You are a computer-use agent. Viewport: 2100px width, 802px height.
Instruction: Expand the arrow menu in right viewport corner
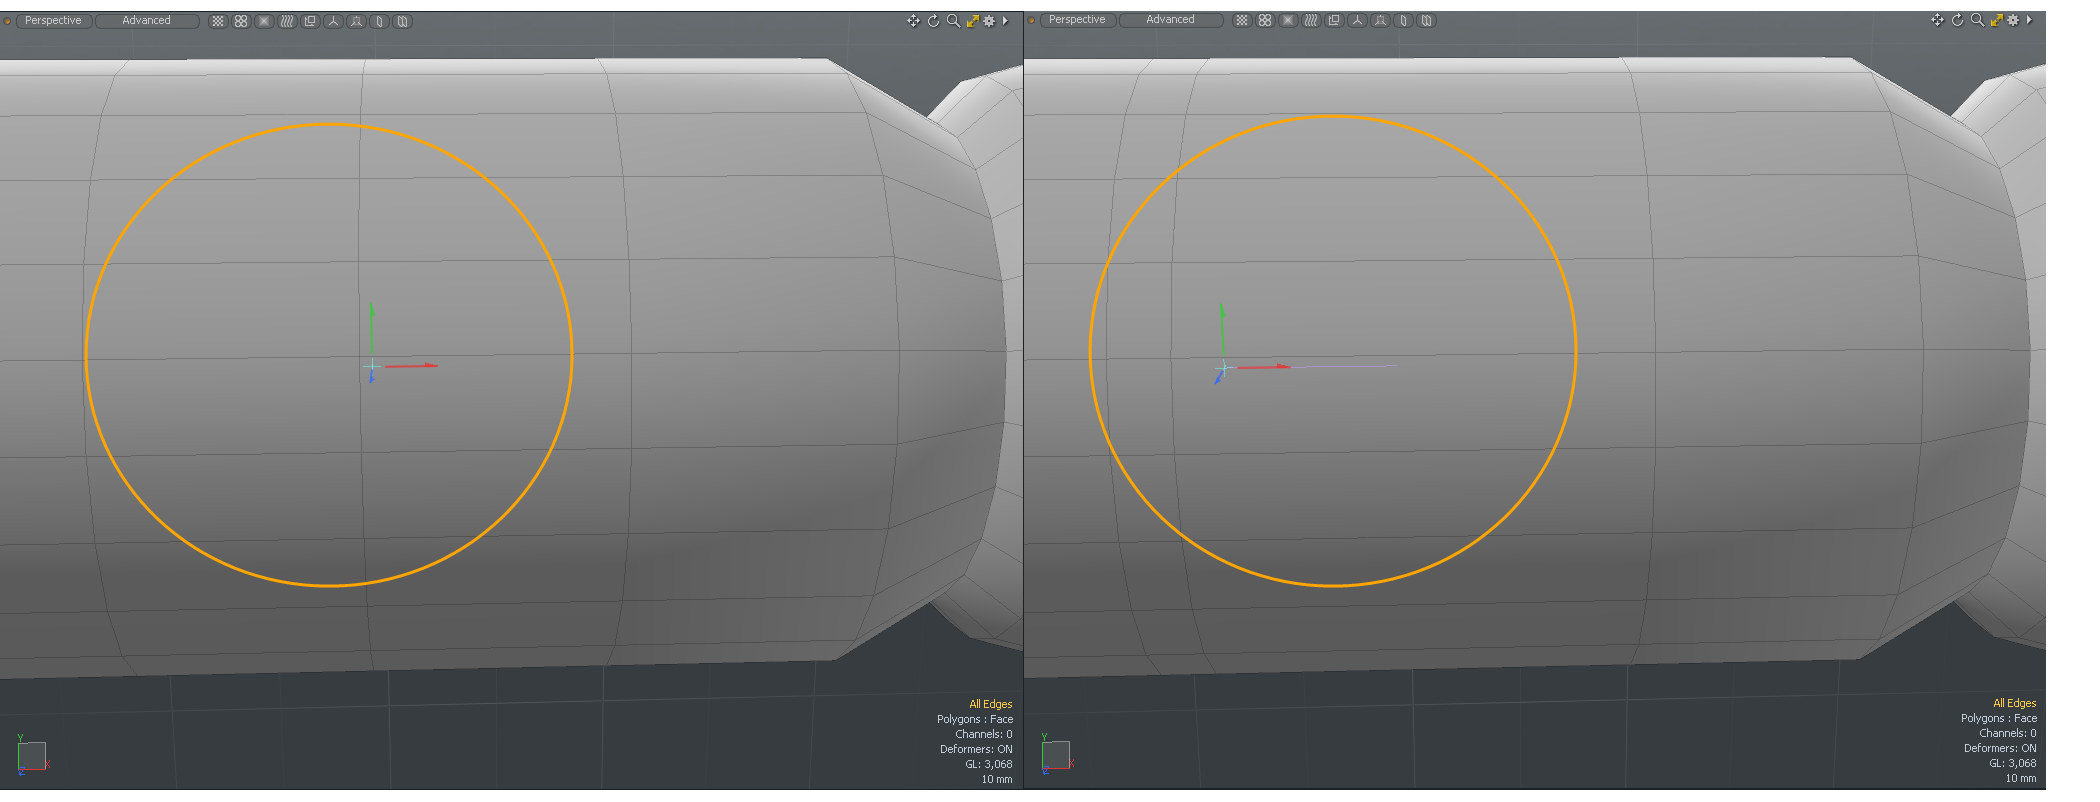point(2029,20)
